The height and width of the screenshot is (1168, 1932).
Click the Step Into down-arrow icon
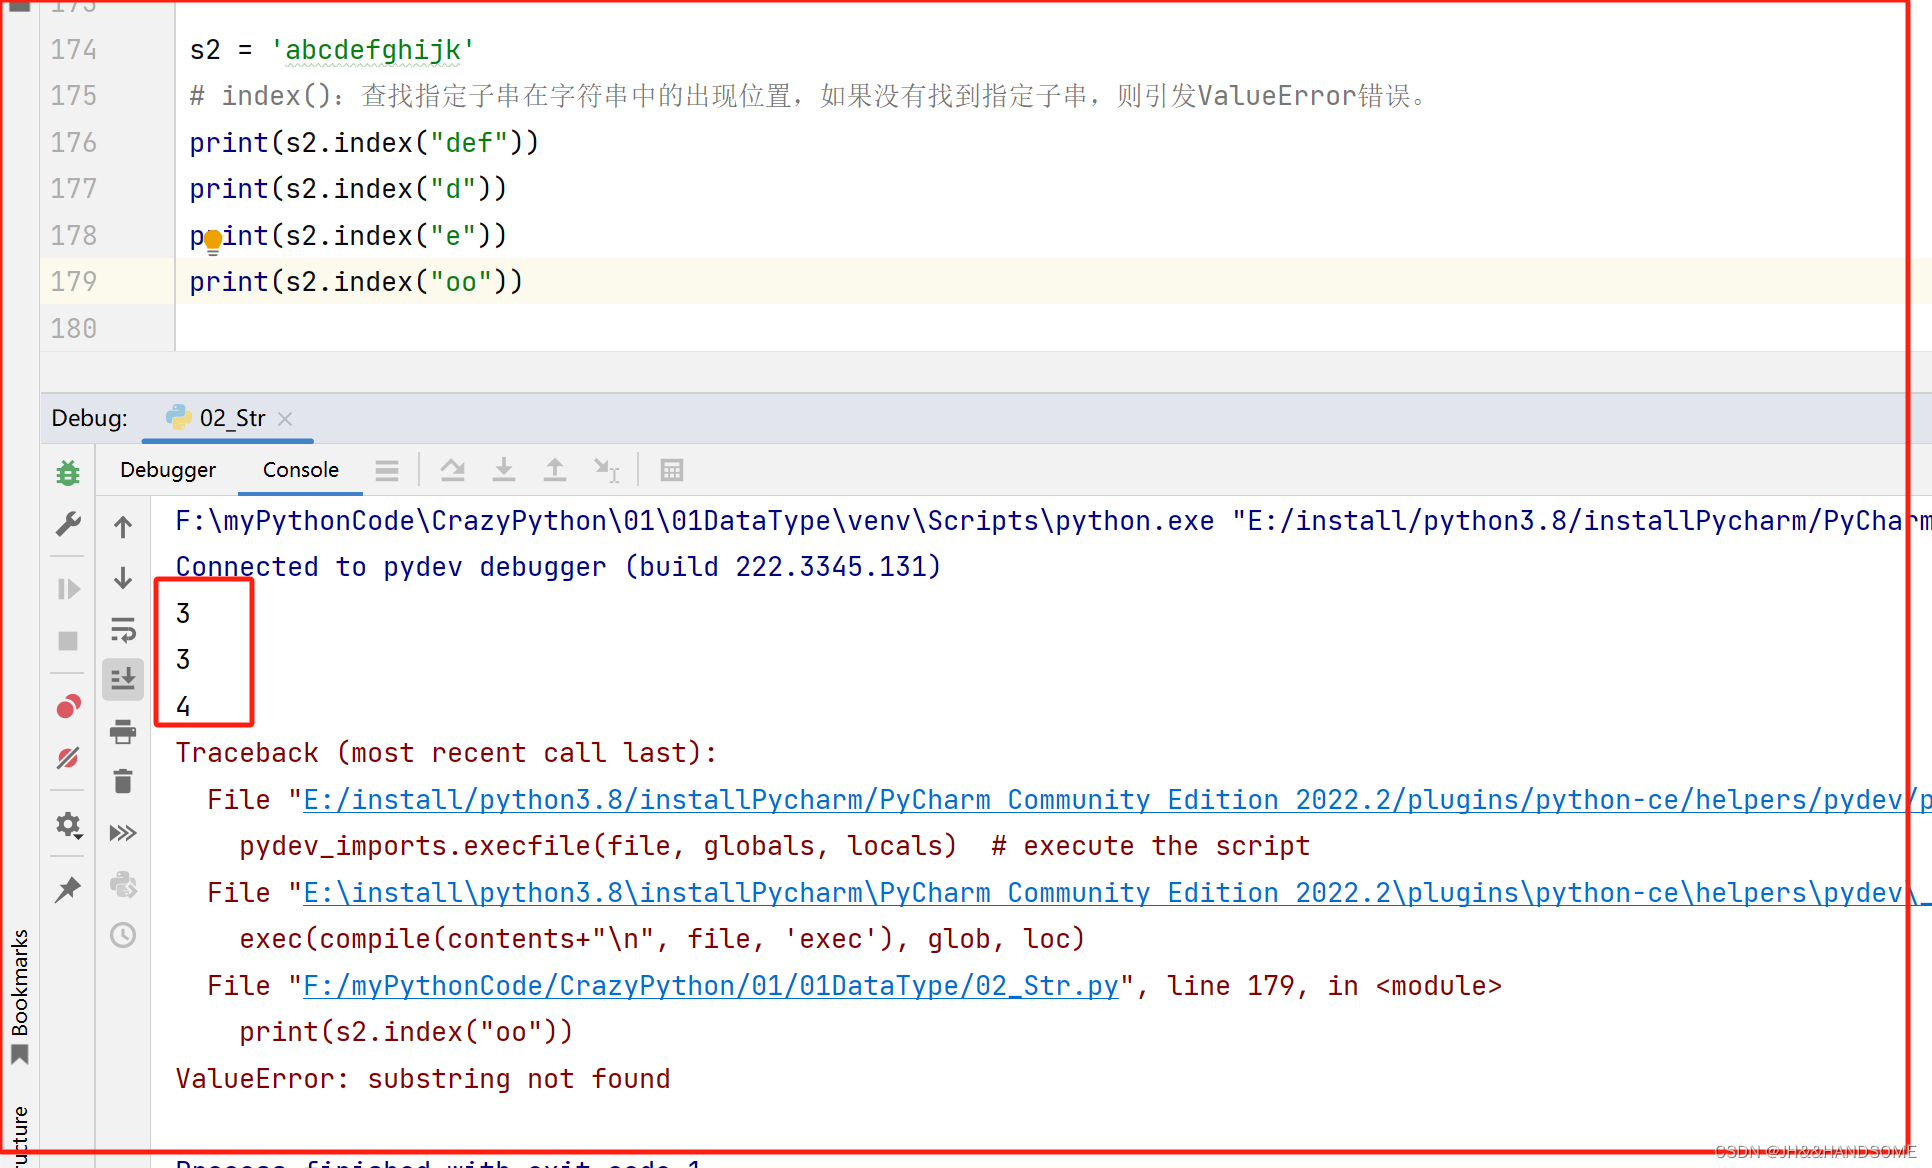pos(504,470)
